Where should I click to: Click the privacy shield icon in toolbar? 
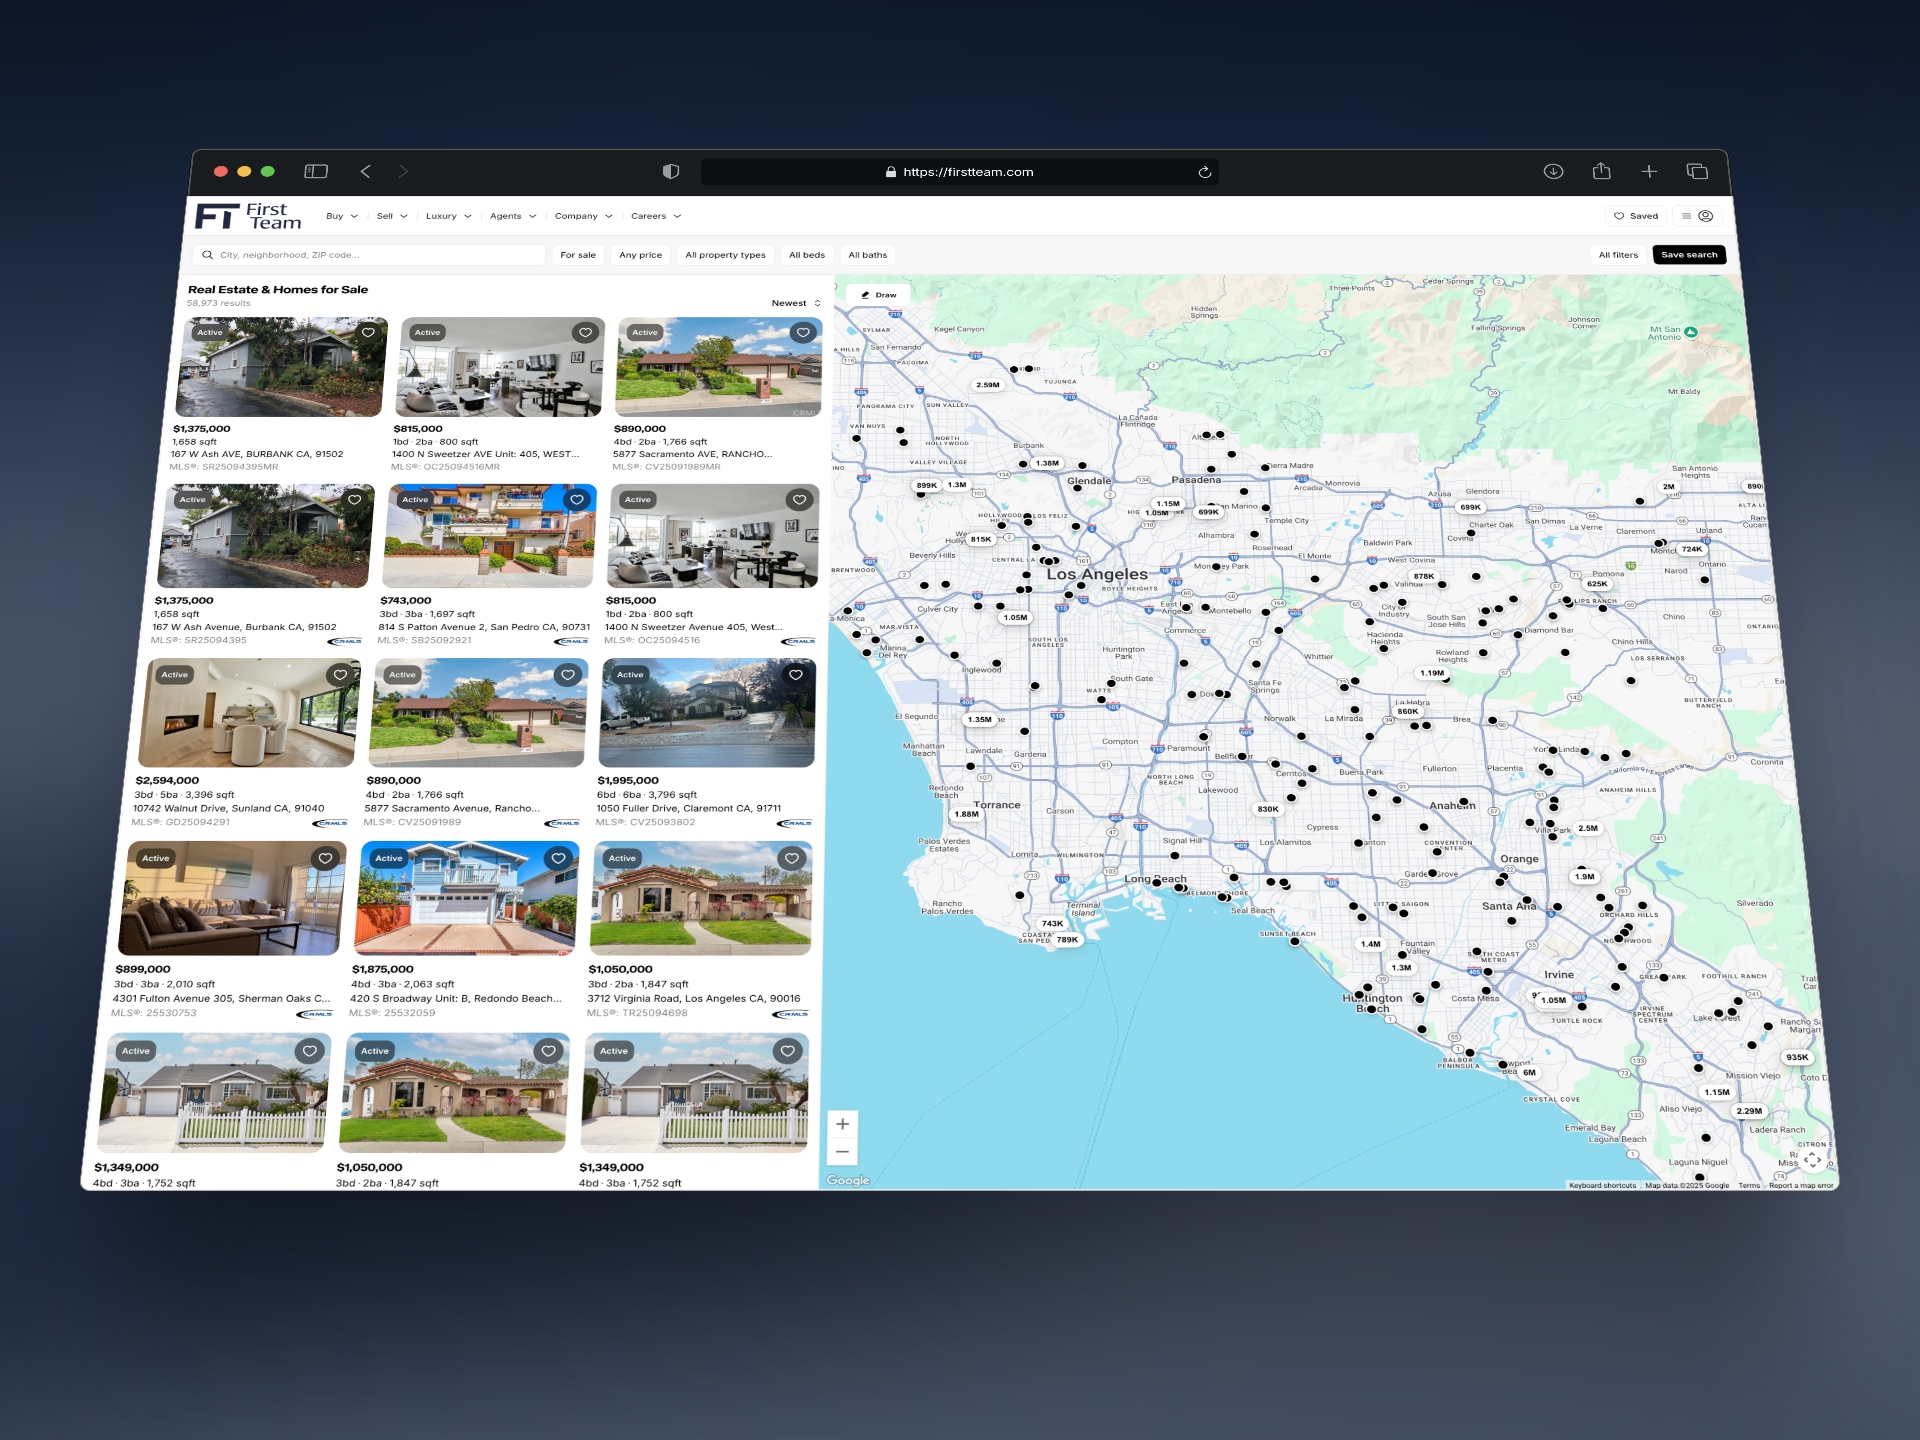[671, 171]
